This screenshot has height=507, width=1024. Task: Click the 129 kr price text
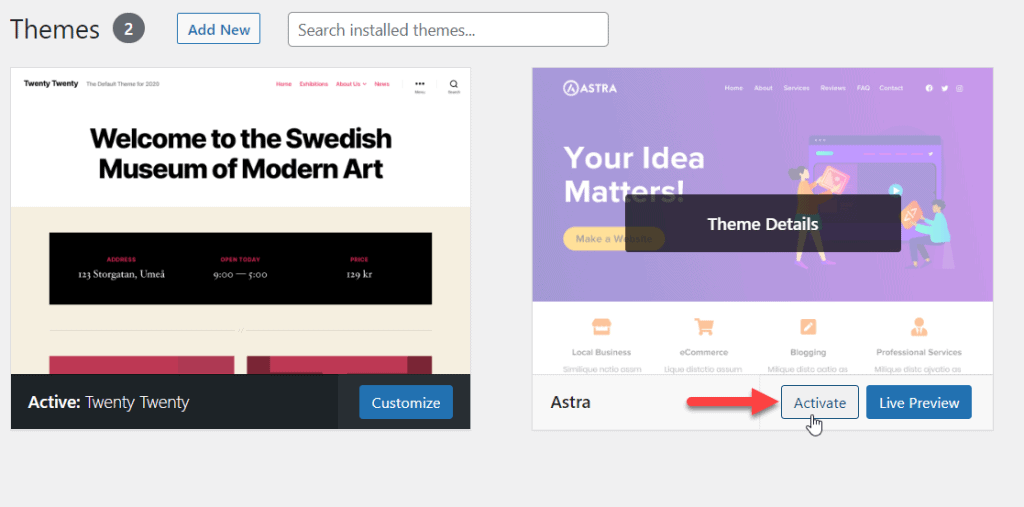[x=359, y=274]
